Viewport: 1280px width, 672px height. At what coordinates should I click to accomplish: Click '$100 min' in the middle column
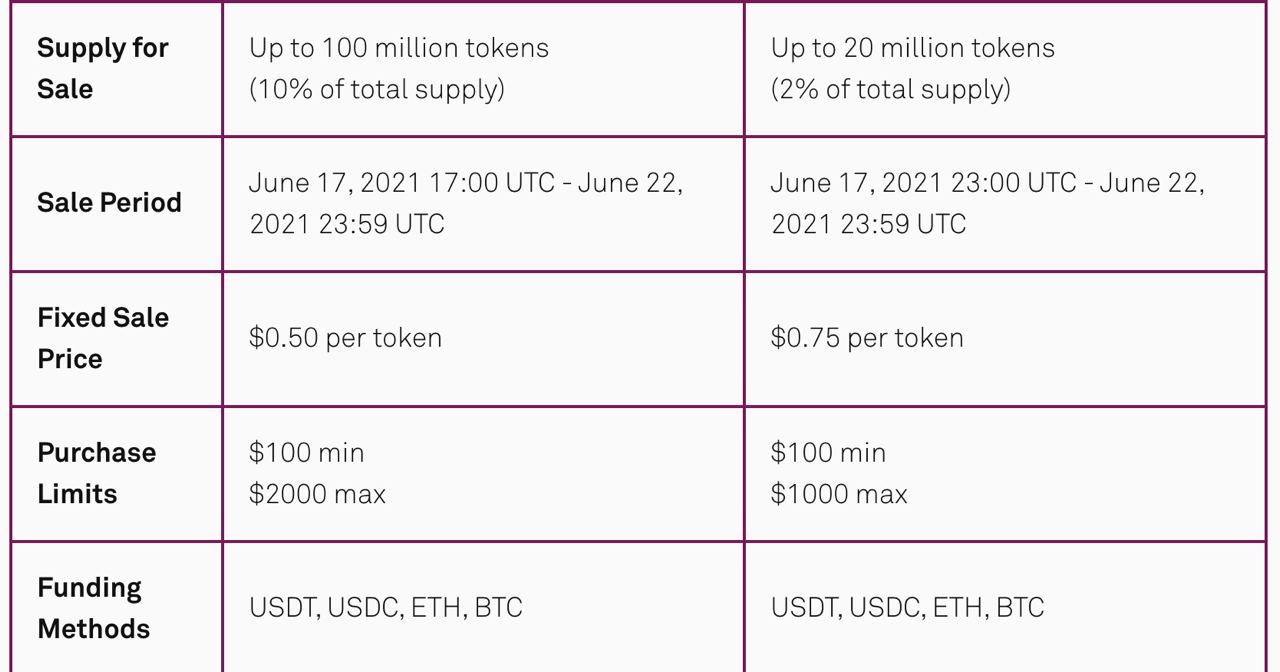[x=307, y=453]
